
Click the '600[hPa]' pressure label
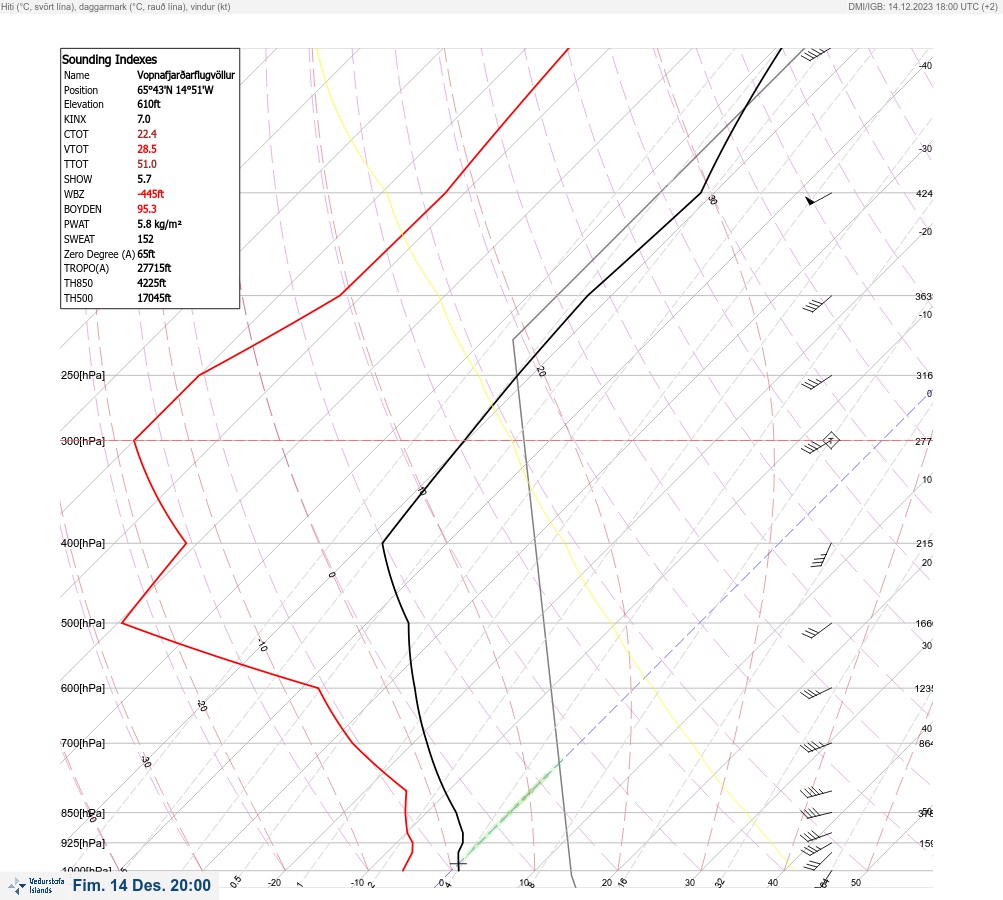point(83,688)
